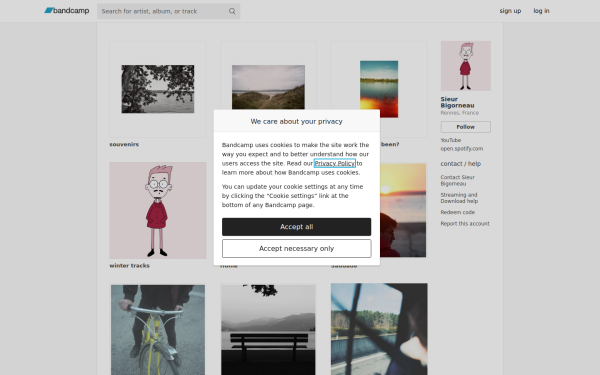Click the Rennes, France location text
600x375 pixels.
(459, 113)
